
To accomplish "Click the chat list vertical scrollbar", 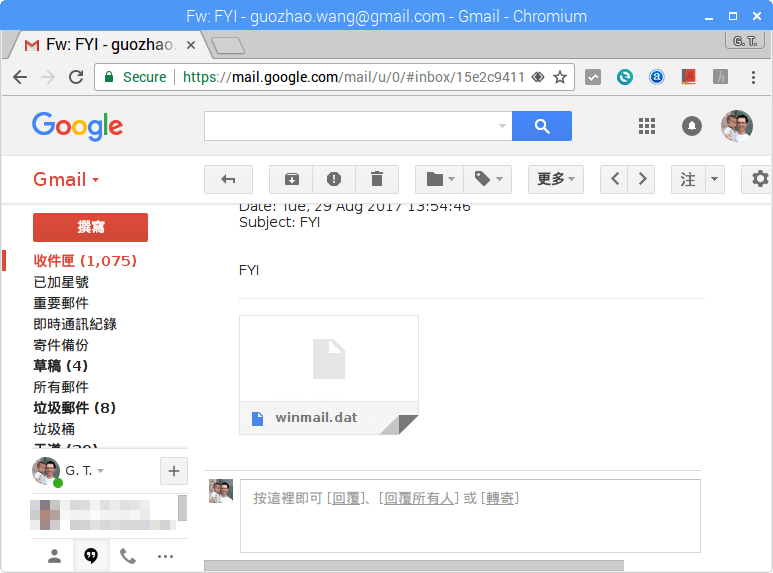I will pos(182,508).
